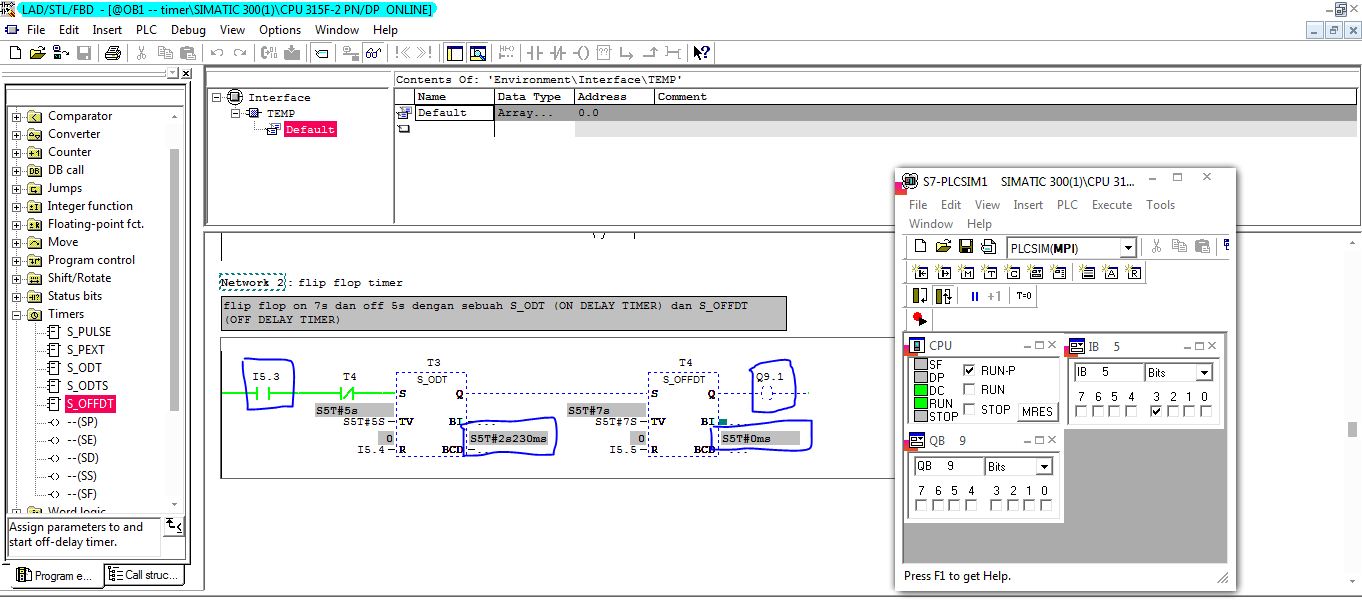Open the PLCSIM(MPI) connection dropdown
Screen dimensions: 1362x600
1128,247
